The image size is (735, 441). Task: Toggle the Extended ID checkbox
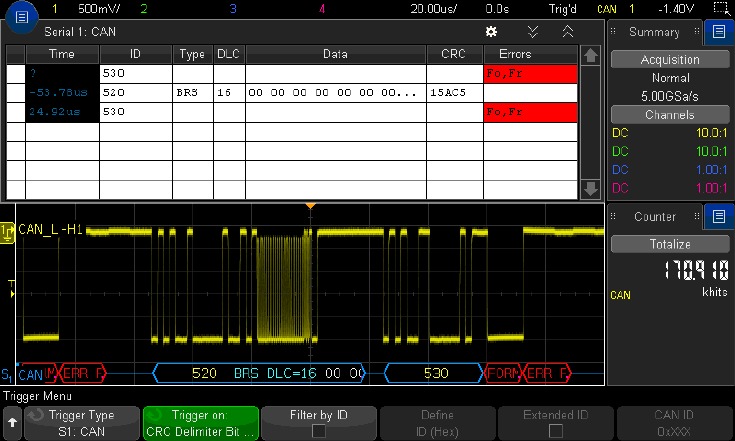(x=555, y=430)
